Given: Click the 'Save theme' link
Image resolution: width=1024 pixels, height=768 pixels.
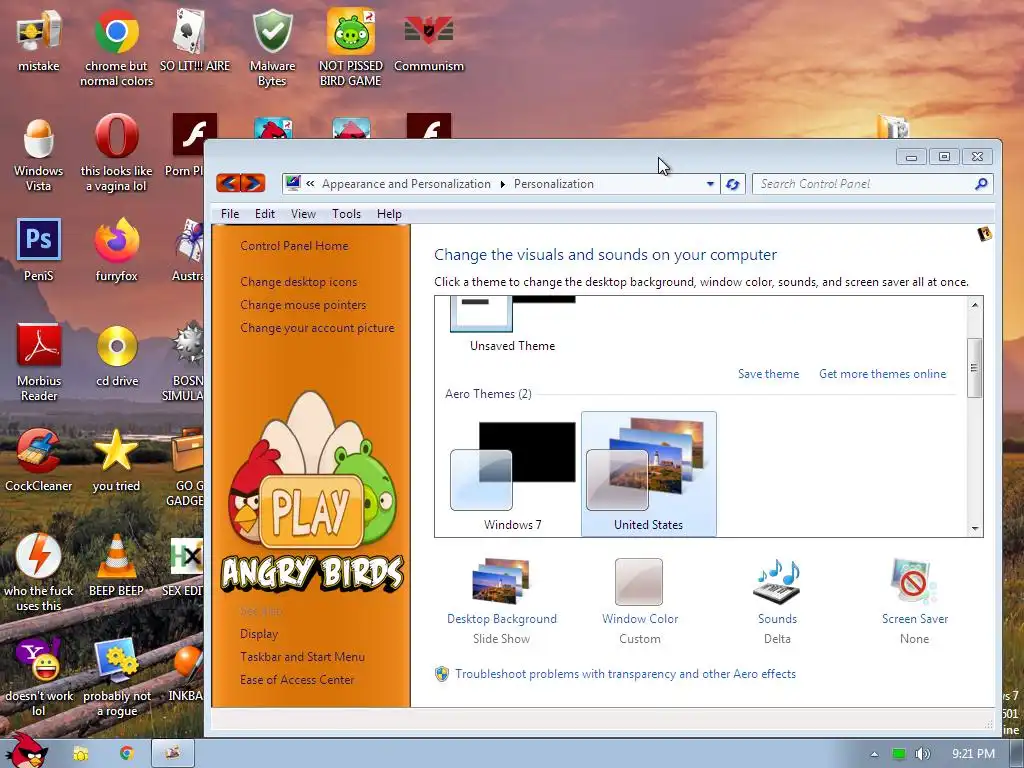Looking at the screenshot, I should point(768,374).
